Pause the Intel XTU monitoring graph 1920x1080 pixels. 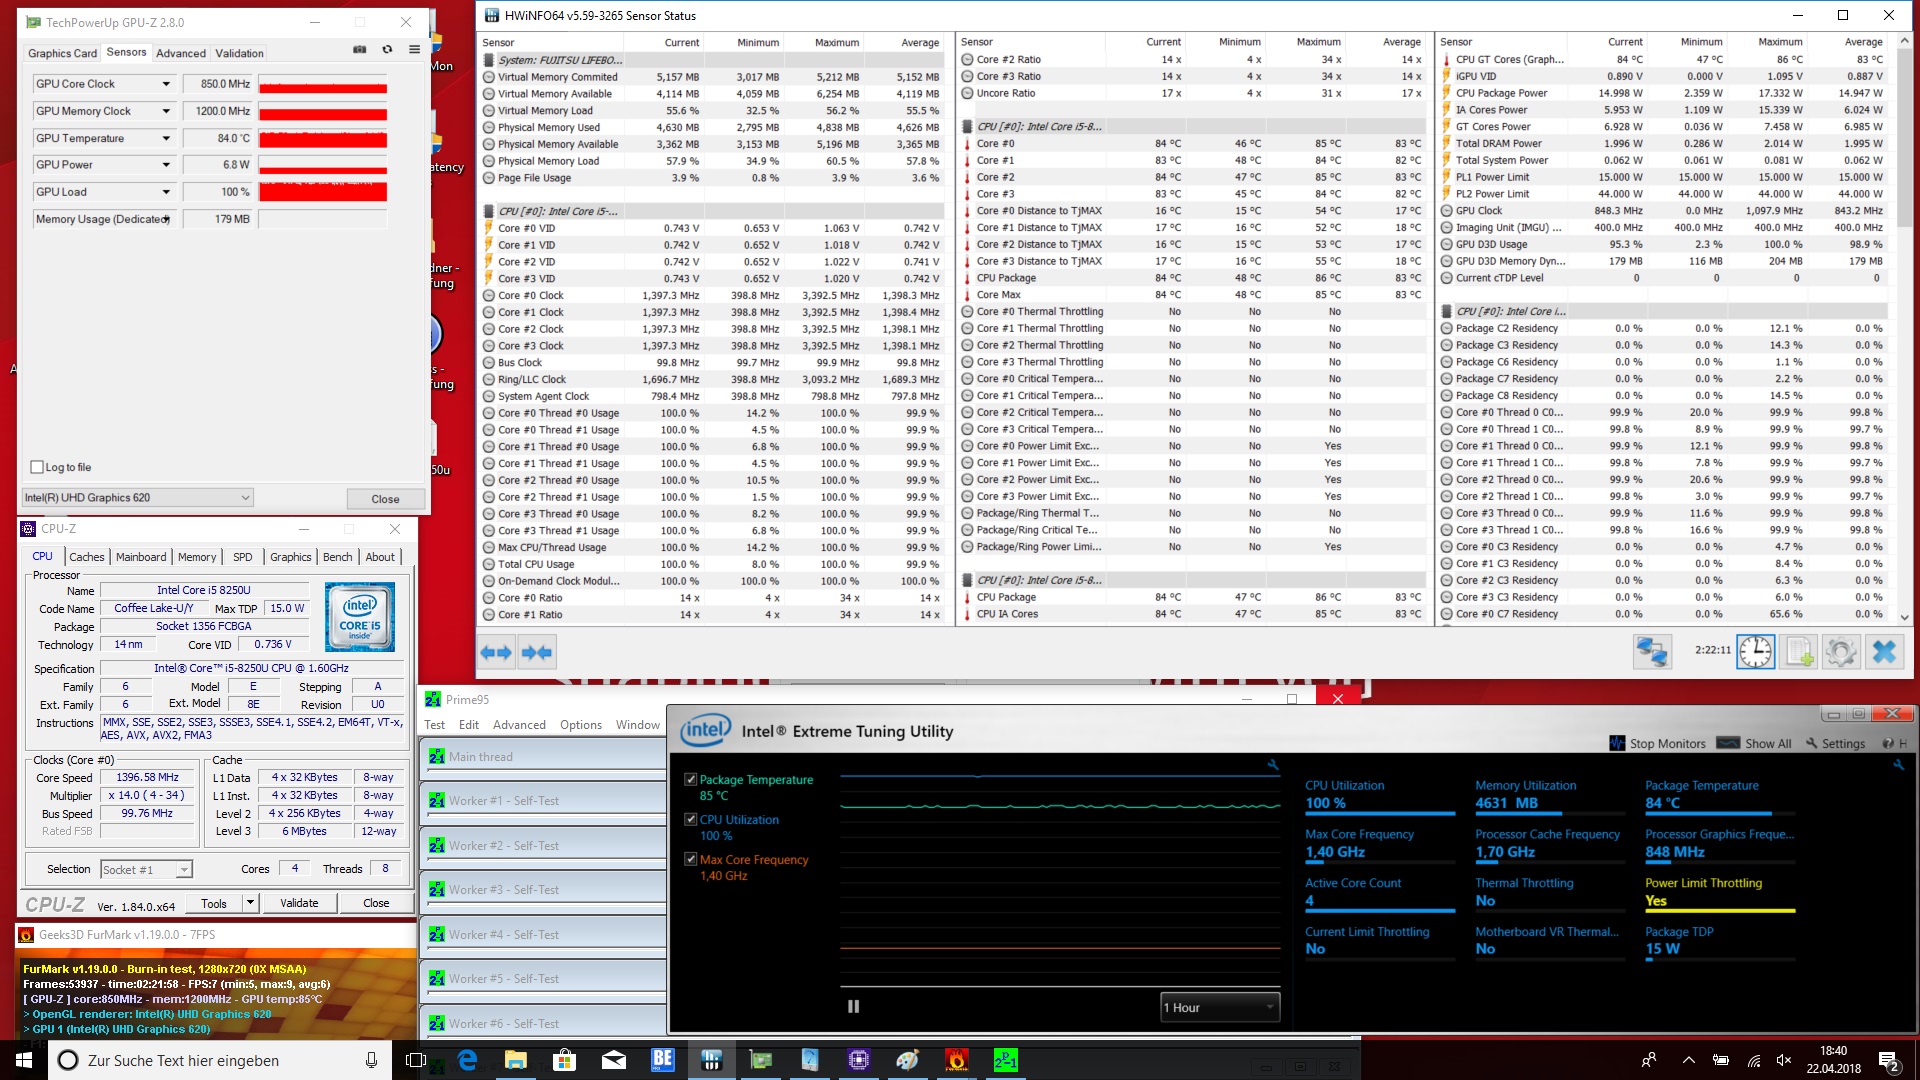(x=853, y=1007)
